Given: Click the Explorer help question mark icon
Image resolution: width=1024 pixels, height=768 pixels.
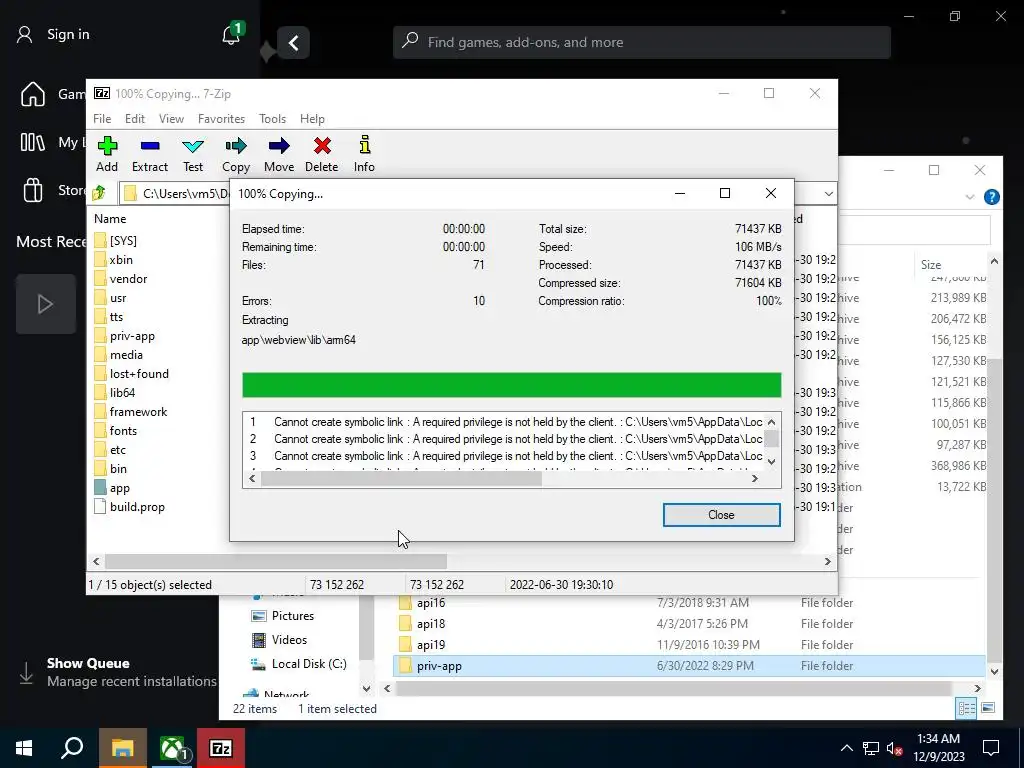Looking at the screenshot, I should point(991,197).
